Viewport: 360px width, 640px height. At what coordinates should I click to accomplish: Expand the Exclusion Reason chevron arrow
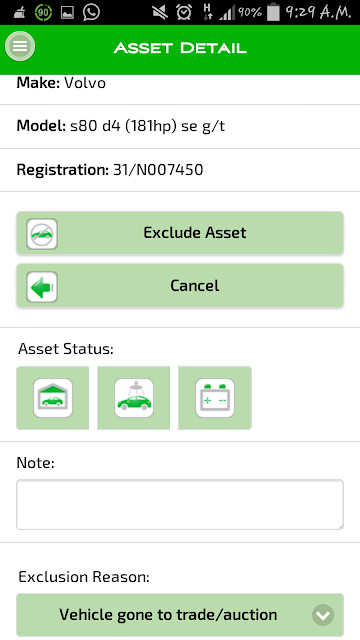(323, 615)
